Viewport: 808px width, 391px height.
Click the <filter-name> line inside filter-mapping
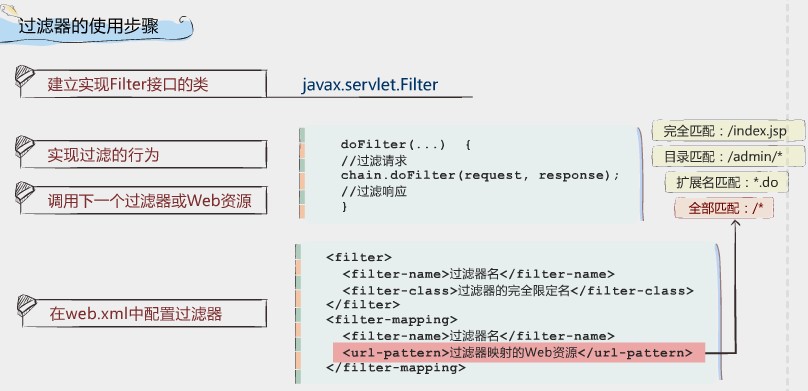click(478, 336)
